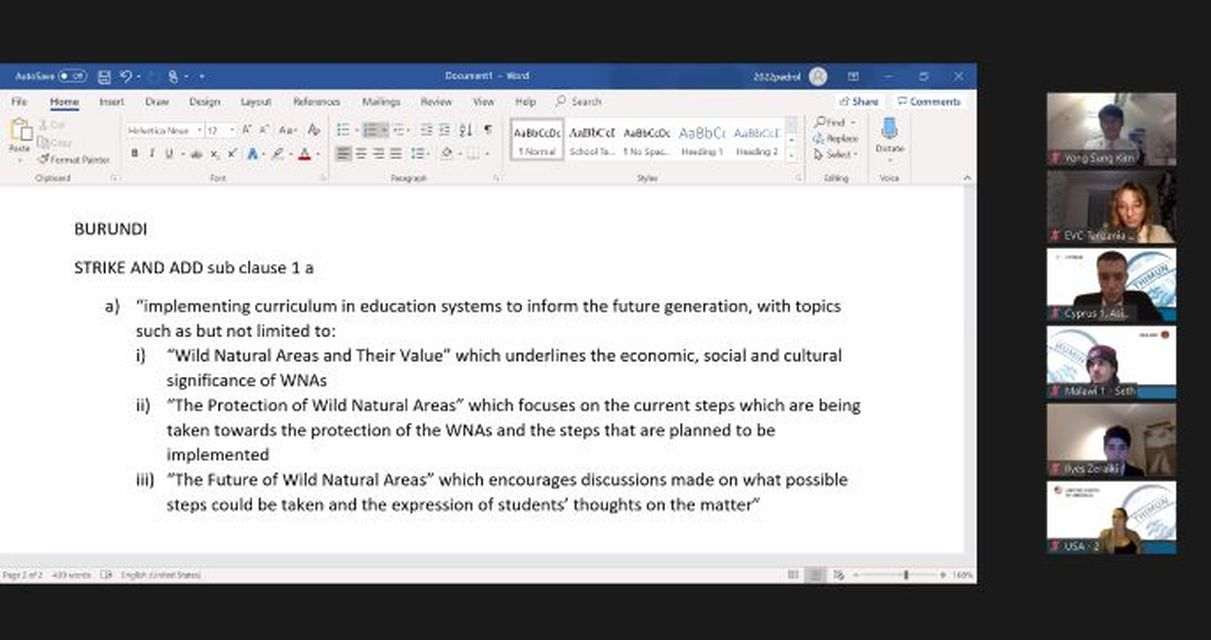Click the Multilevel List icon

coord(399,130)
